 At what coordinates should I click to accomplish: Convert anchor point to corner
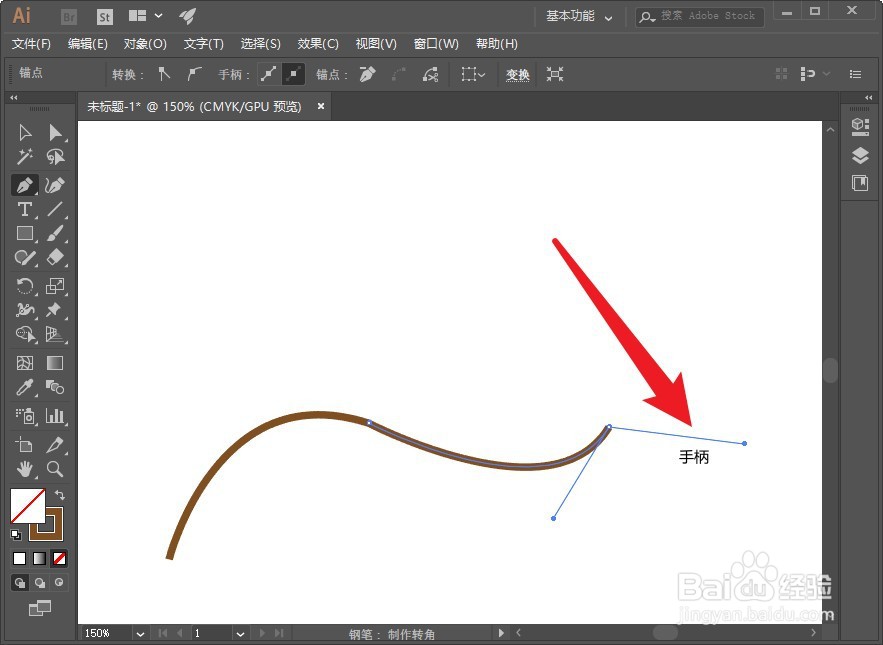[164, 74]
